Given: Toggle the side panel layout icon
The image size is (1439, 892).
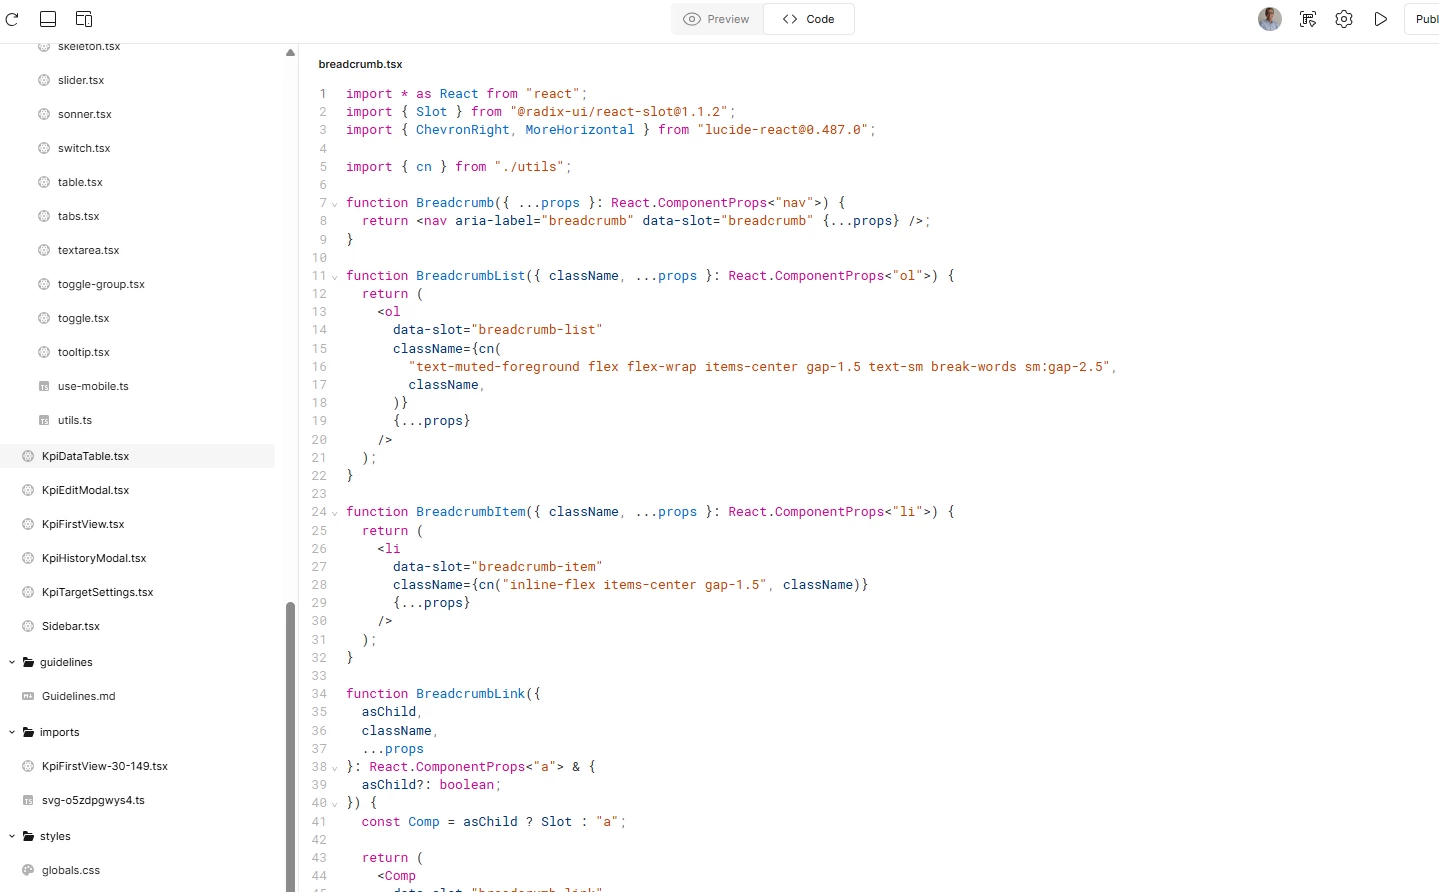Looking at the screenshot, I should [84, 19].
